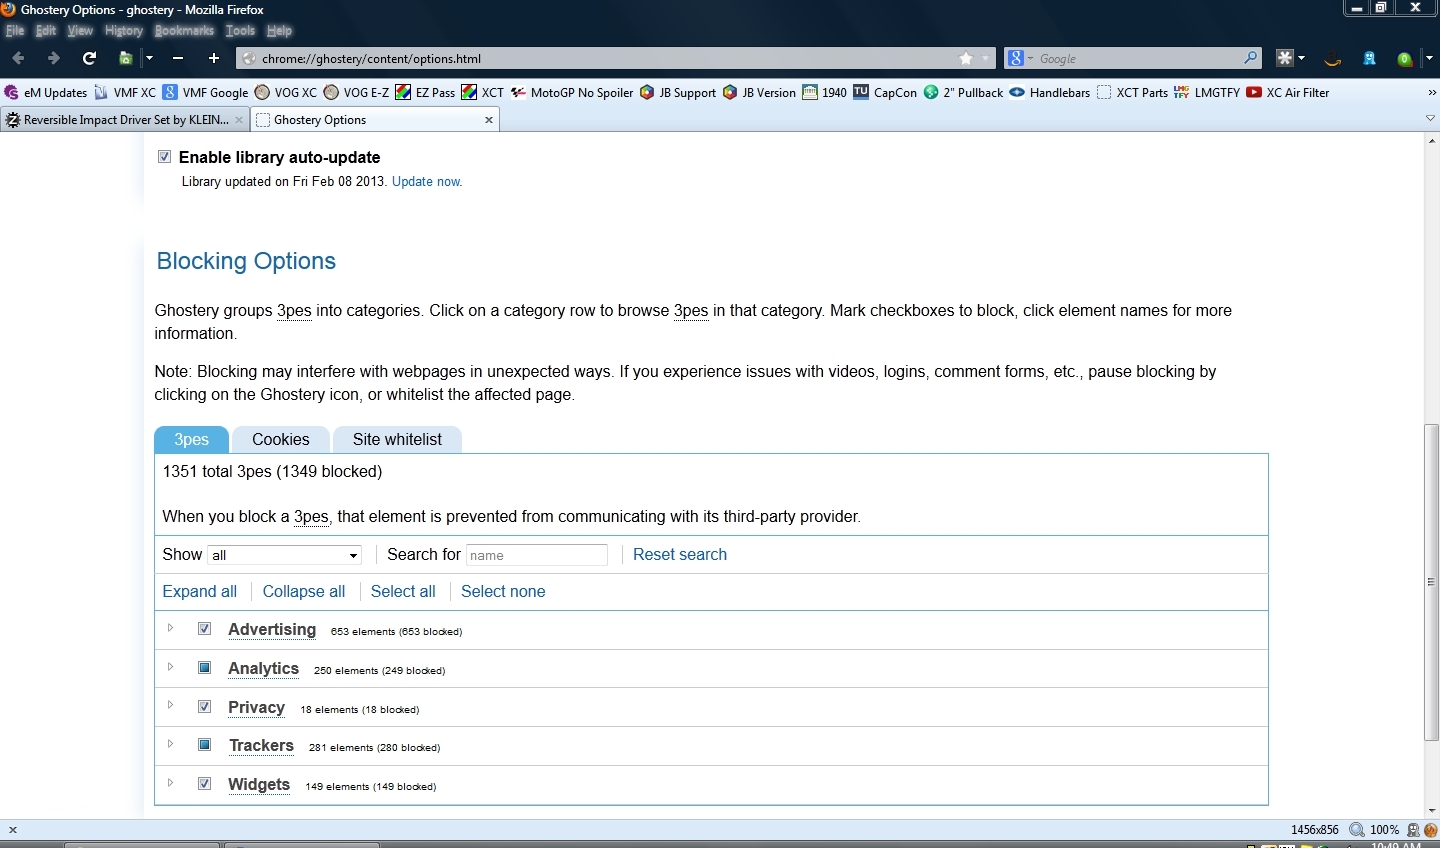Open the XC Air Filter YouTube bookmark

click(1288, 93)
